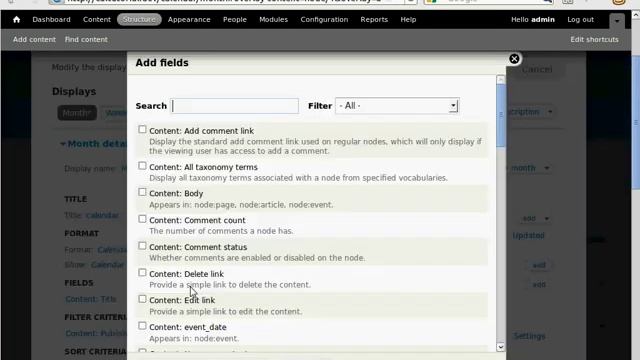Click the Home icon in admin toolbar

coord(16,20)
